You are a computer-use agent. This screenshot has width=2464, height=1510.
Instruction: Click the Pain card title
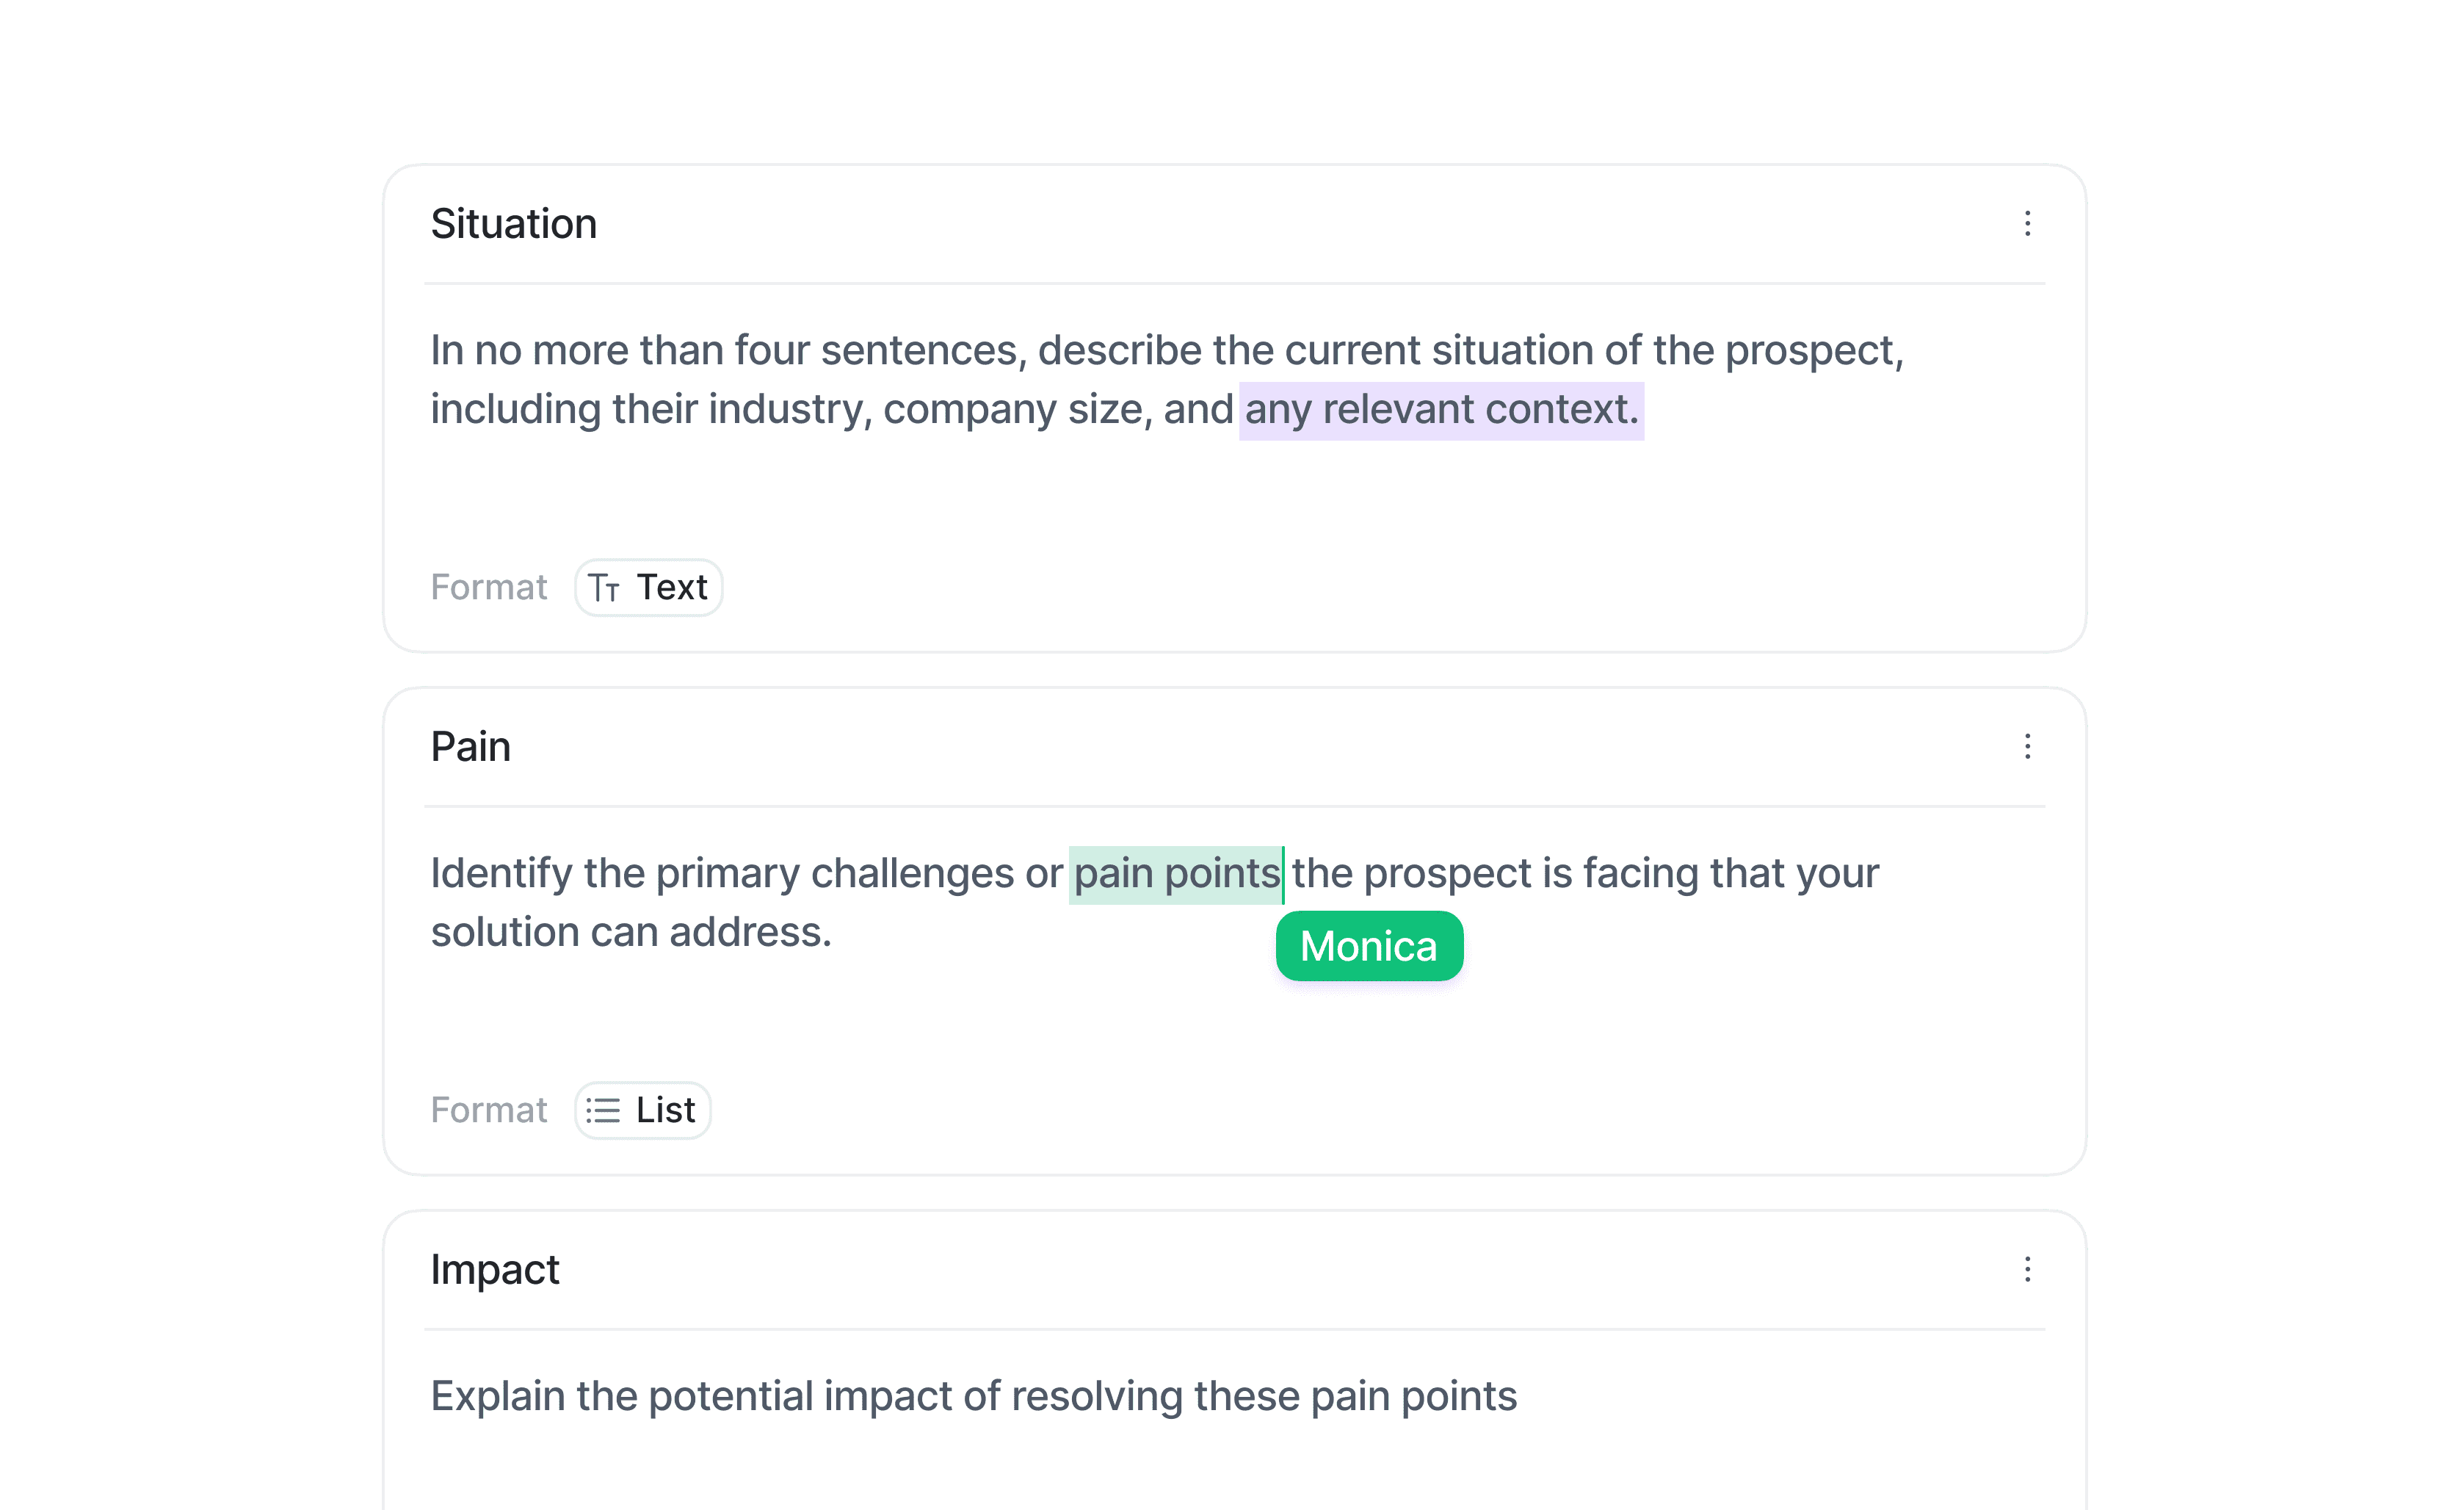click(470, 747)
